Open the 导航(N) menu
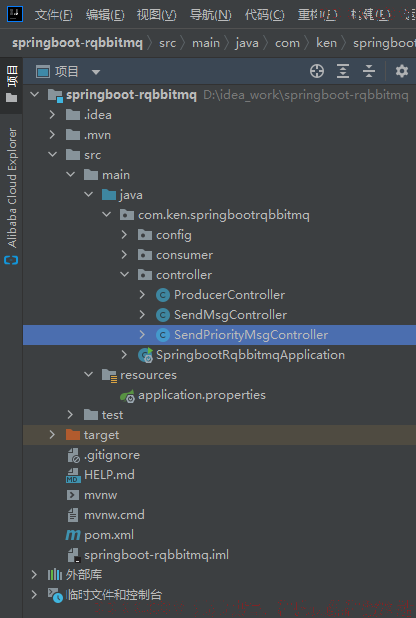 (211, 15)
